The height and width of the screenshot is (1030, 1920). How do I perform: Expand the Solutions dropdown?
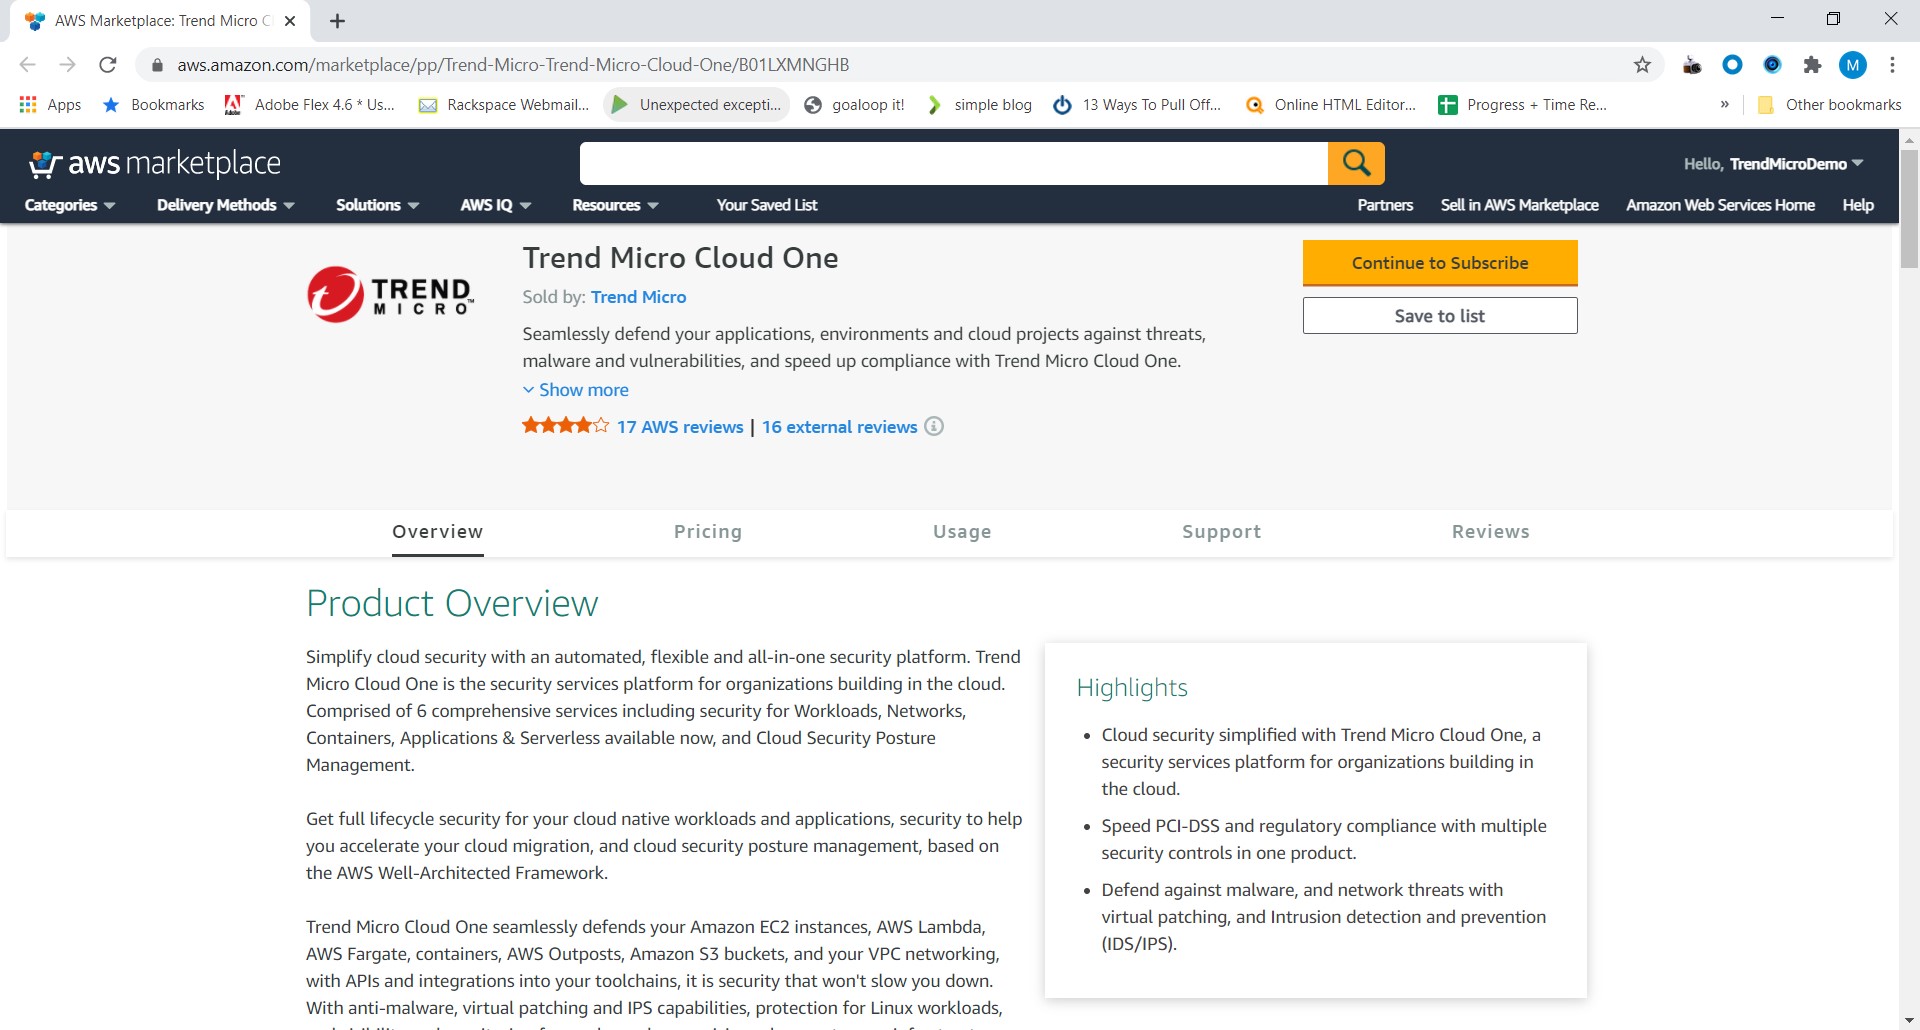pyautogui.click(x=377, y=205)
